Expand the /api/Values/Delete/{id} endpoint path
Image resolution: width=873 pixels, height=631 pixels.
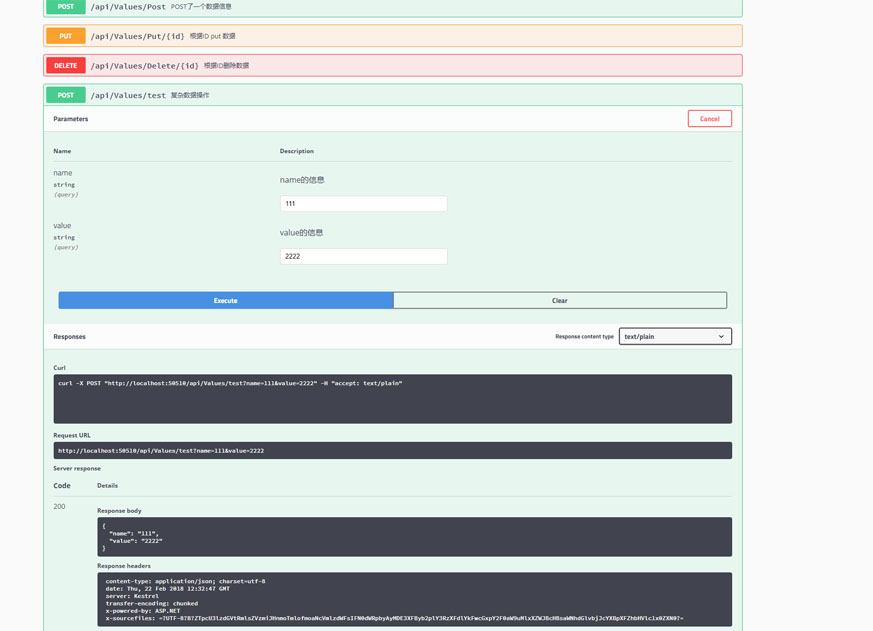coord(144,66)
